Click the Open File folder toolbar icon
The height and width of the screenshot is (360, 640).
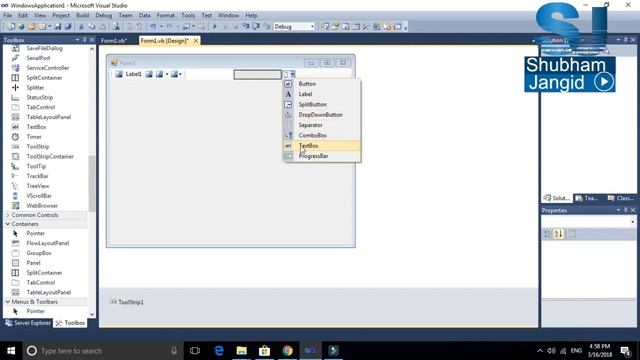[32, 27]
